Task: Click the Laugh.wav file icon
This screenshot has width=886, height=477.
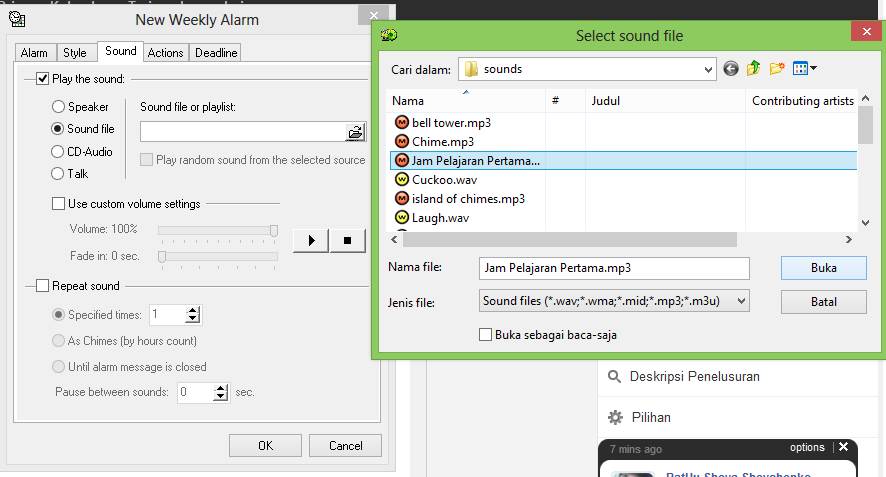Action: 402,217
